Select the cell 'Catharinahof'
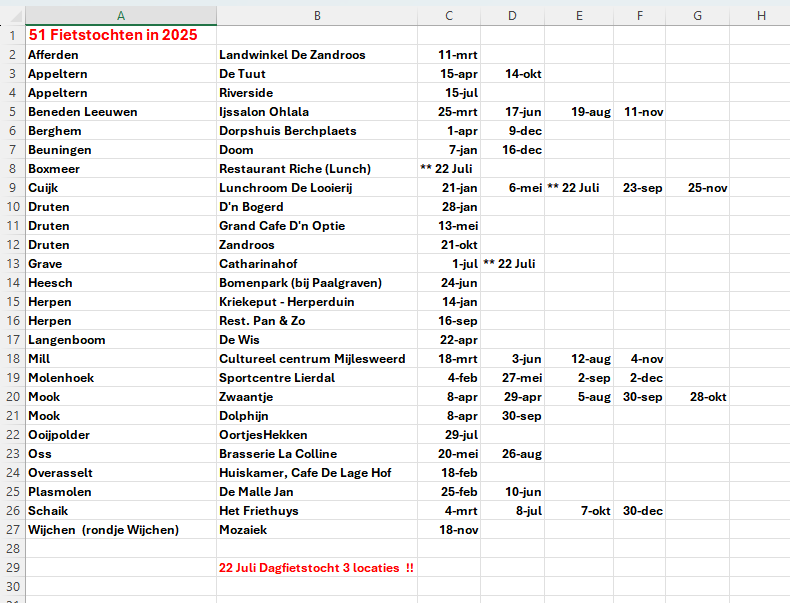The image size is (790, 603). [317, 263]
